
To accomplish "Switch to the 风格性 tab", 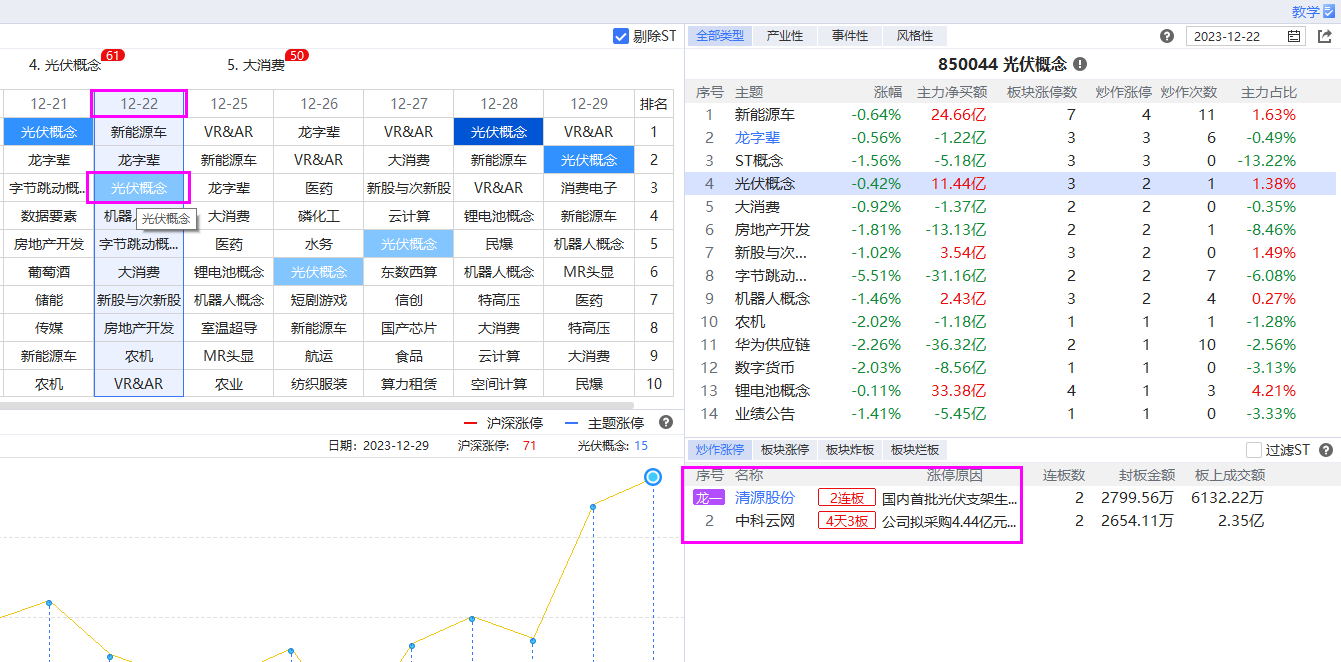I will (x=915, y=36).
